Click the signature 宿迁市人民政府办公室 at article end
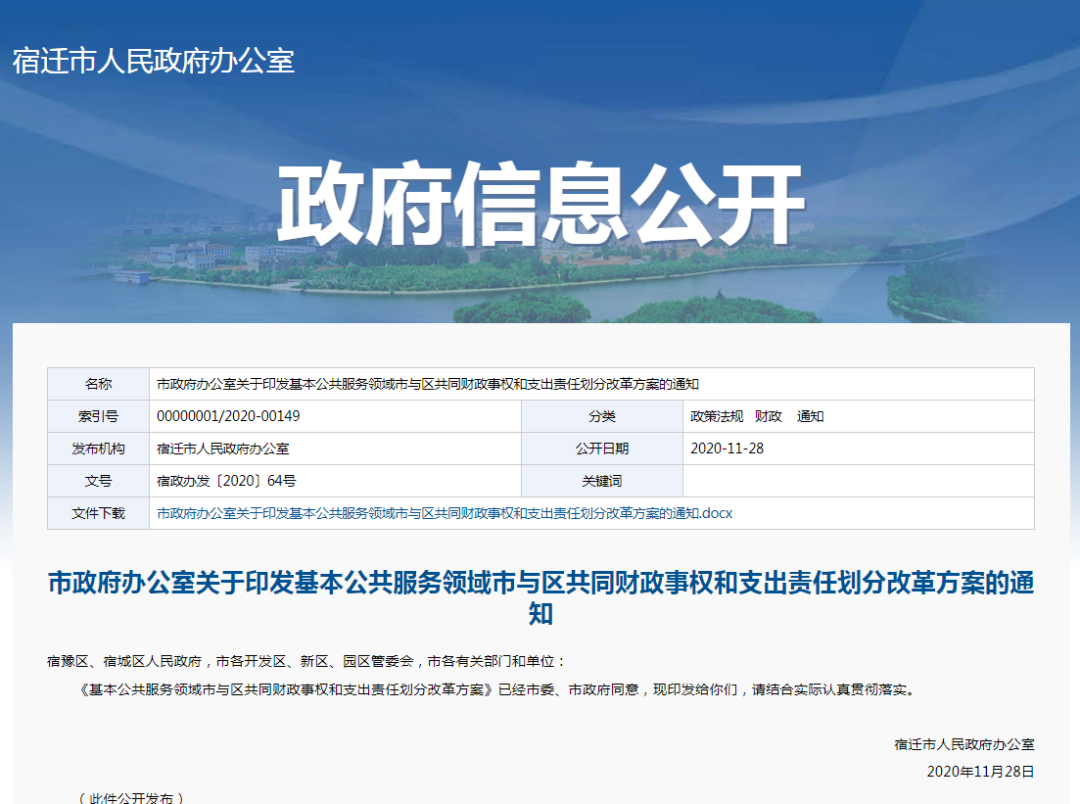Viewport: 1080px width, 804px height. 964,744
